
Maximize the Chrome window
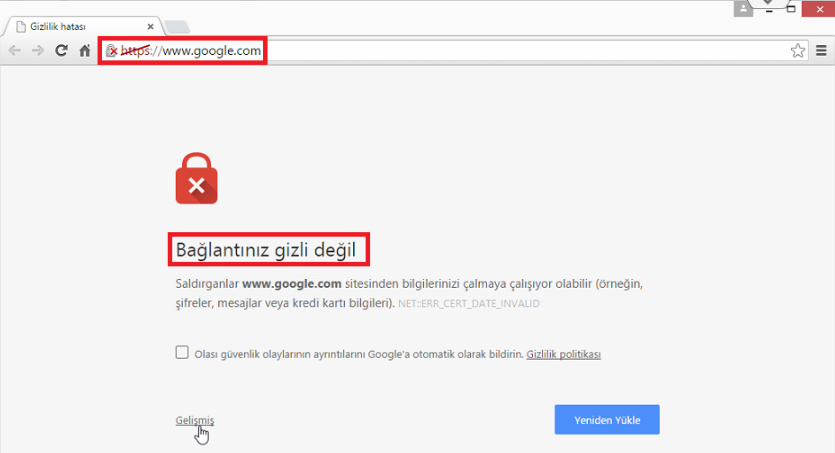point(791,7)
